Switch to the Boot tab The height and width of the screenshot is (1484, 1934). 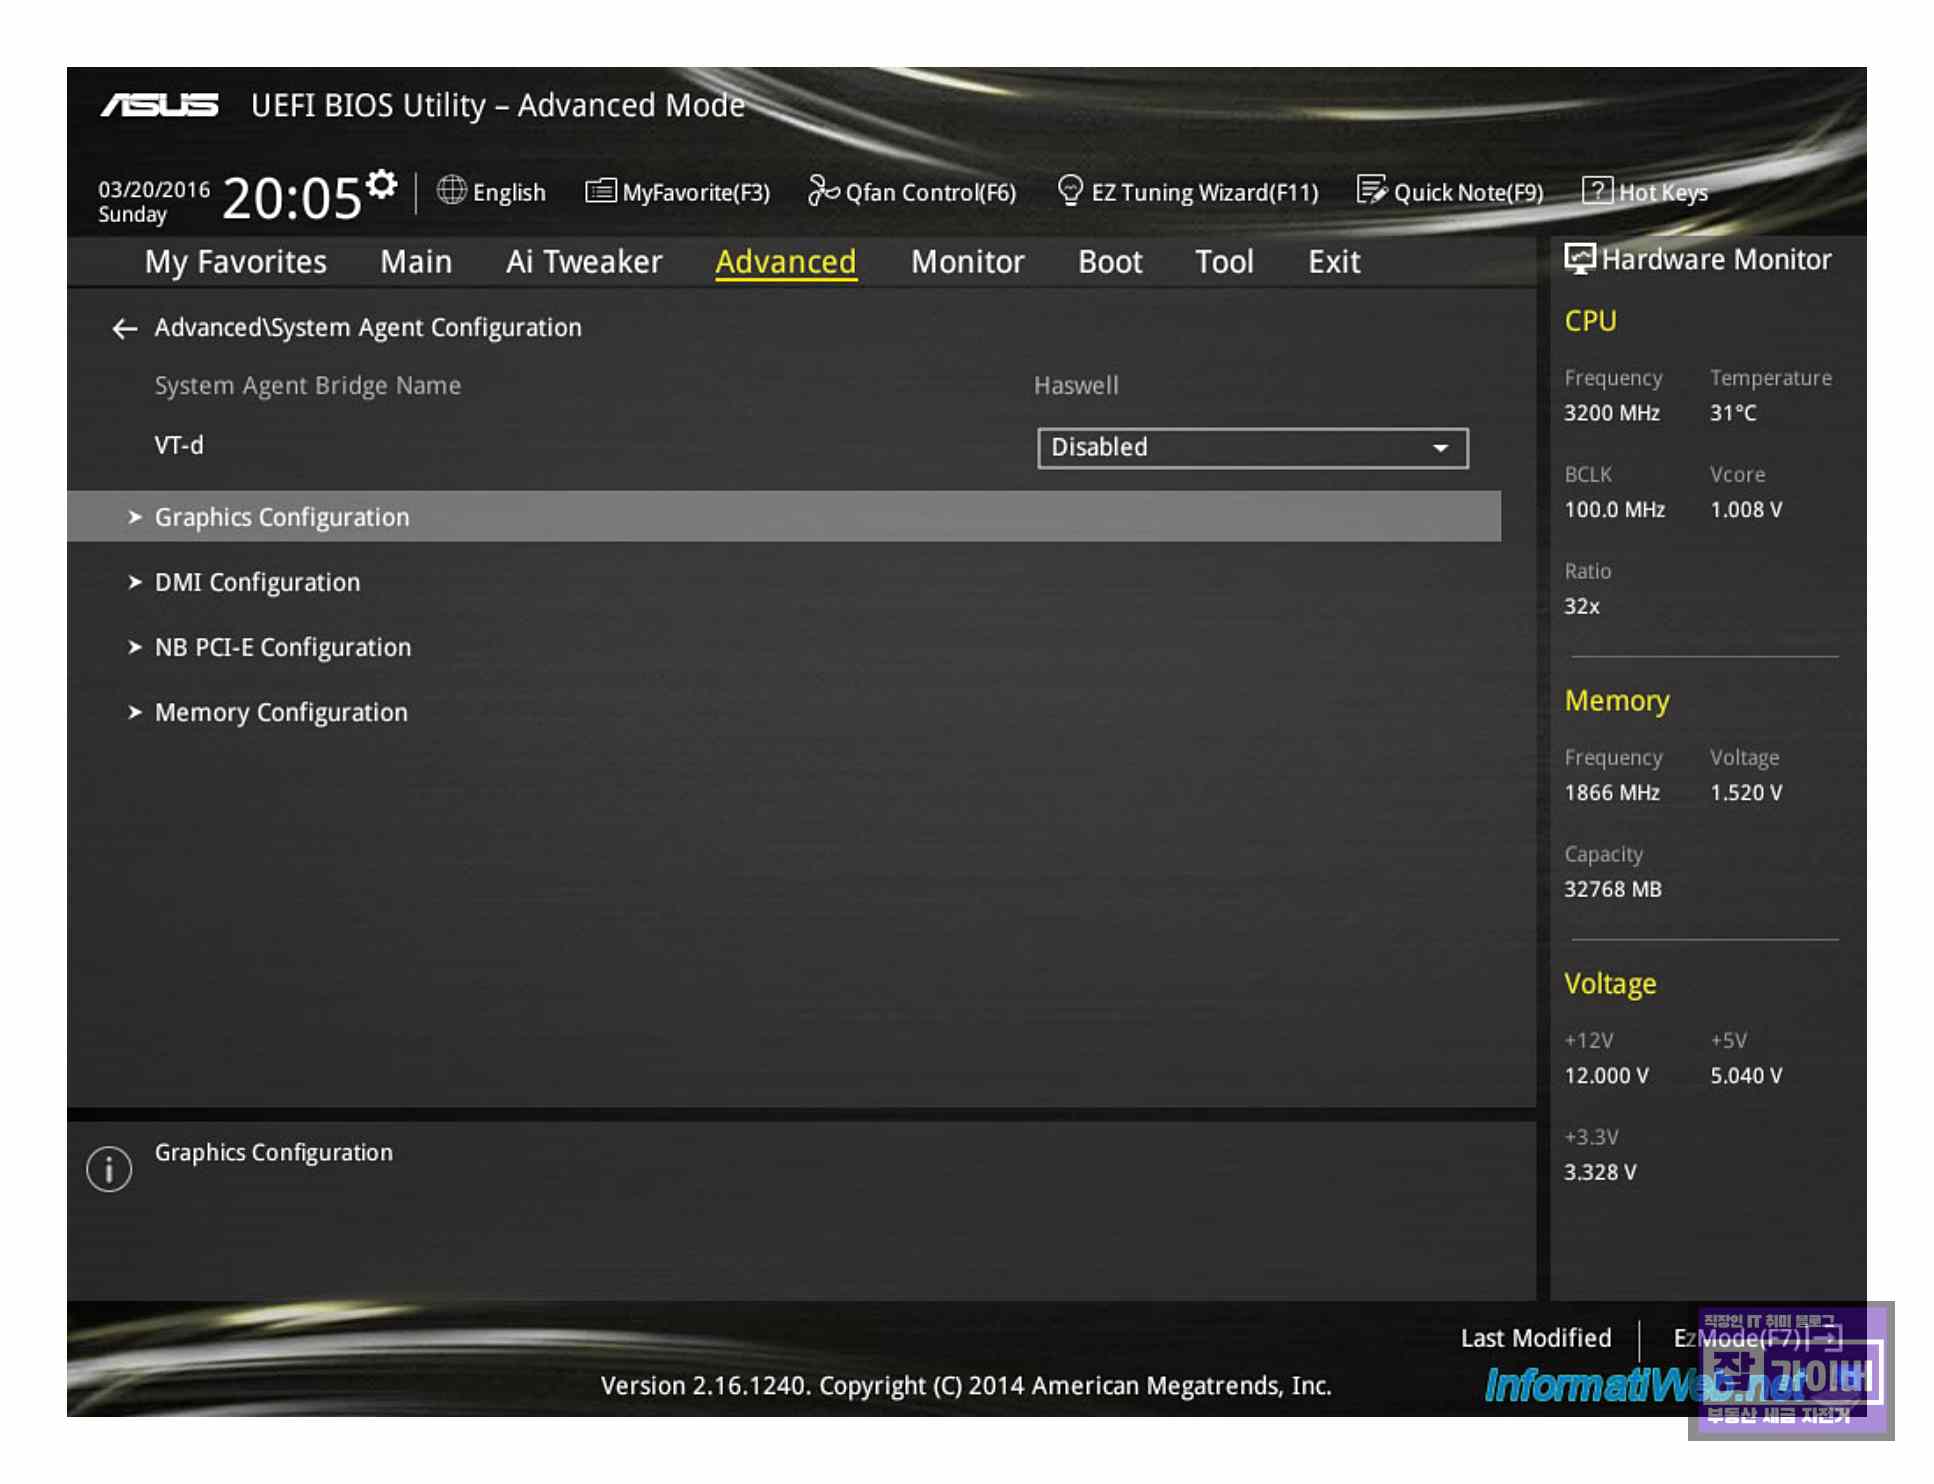pyautogui.click(x=1109, y=262)
